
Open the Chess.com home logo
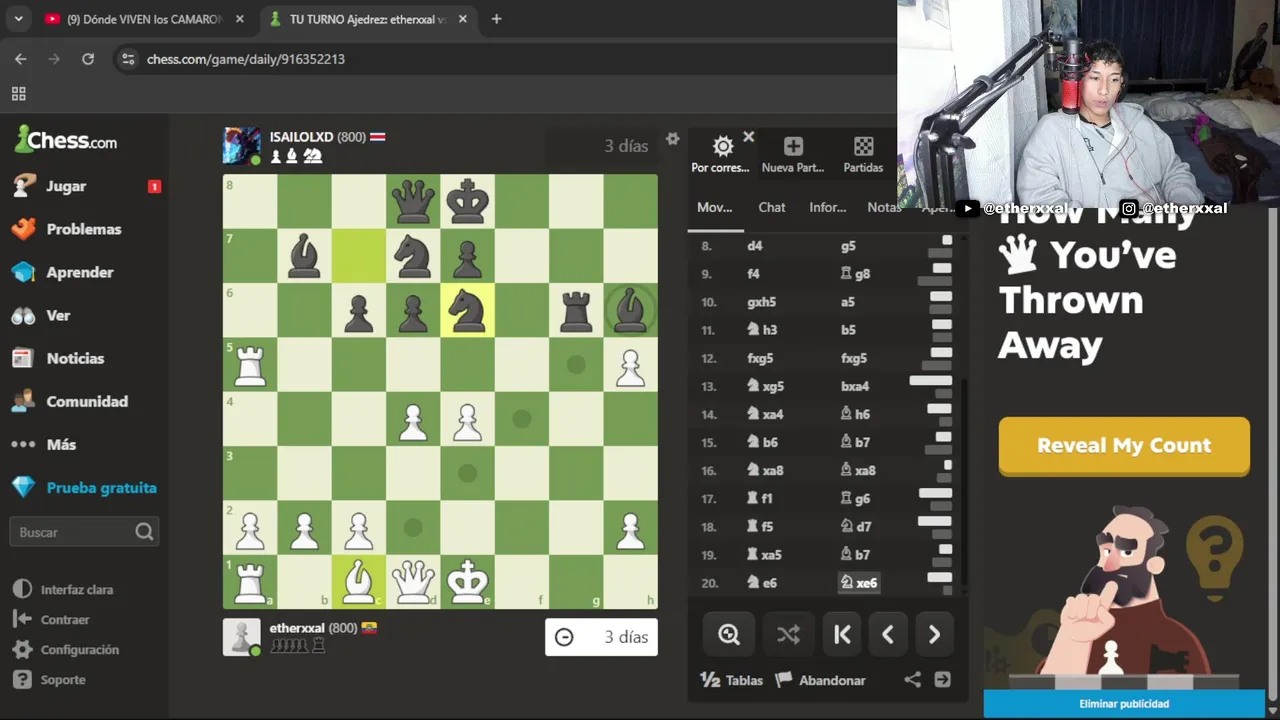[x=66, y=140]
